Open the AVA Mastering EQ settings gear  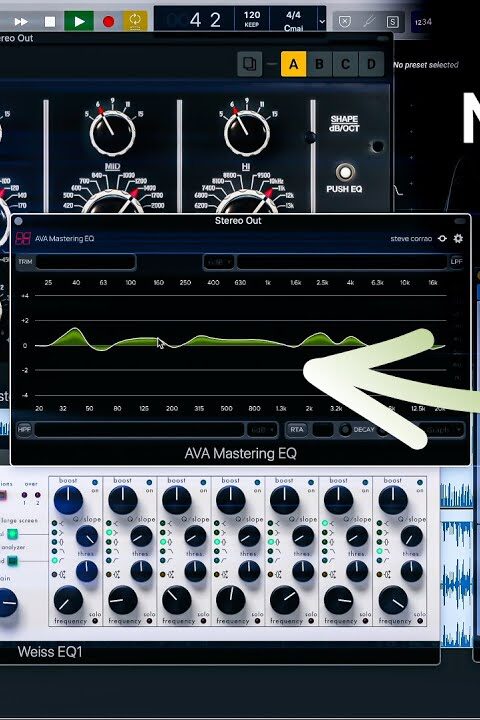pyautogui.click(x=458, y=238)
